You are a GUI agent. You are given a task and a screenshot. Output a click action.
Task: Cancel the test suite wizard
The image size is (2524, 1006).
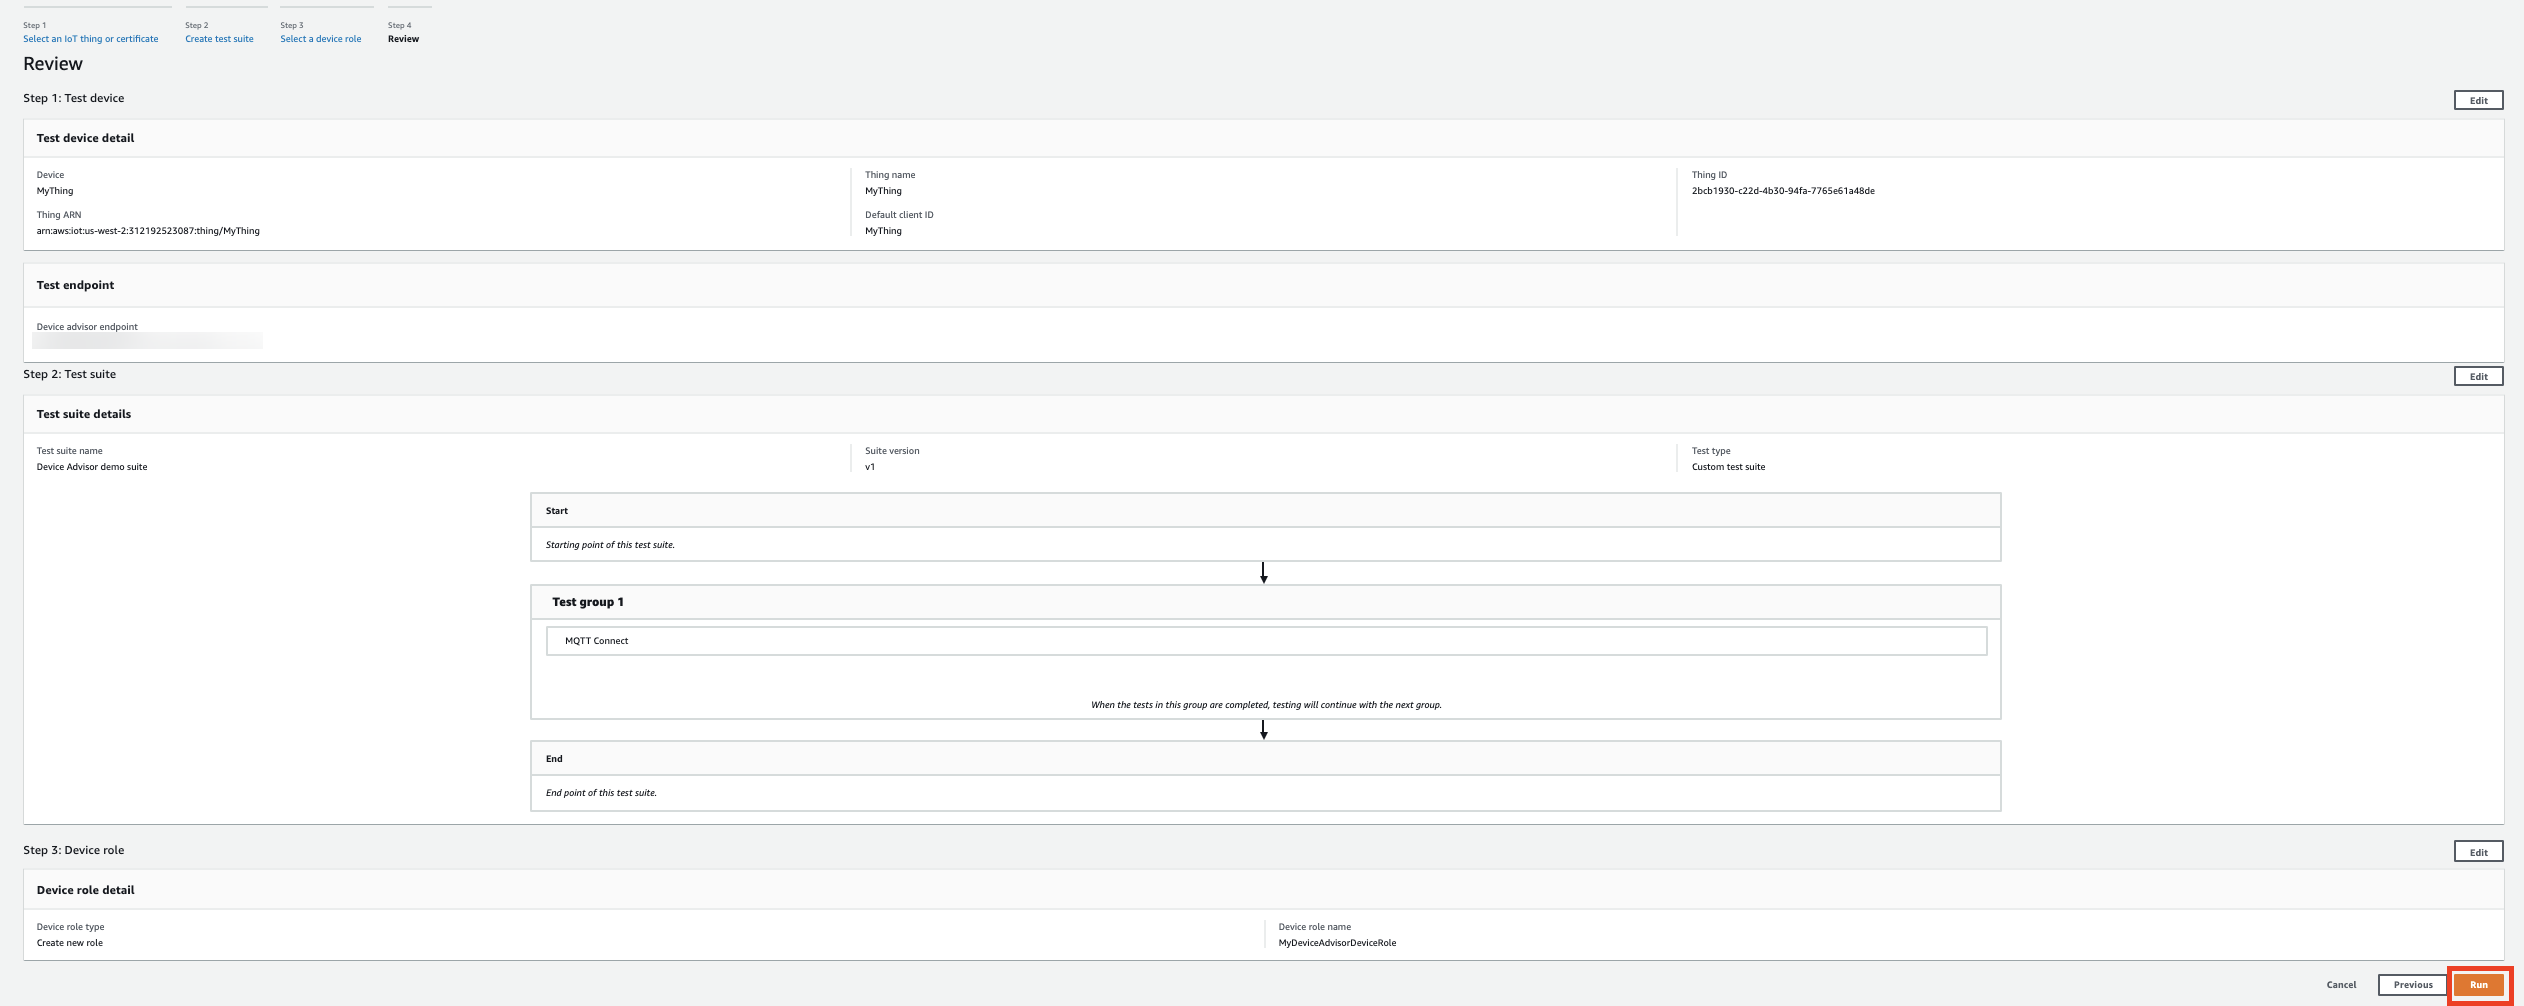click(2341, 985)
